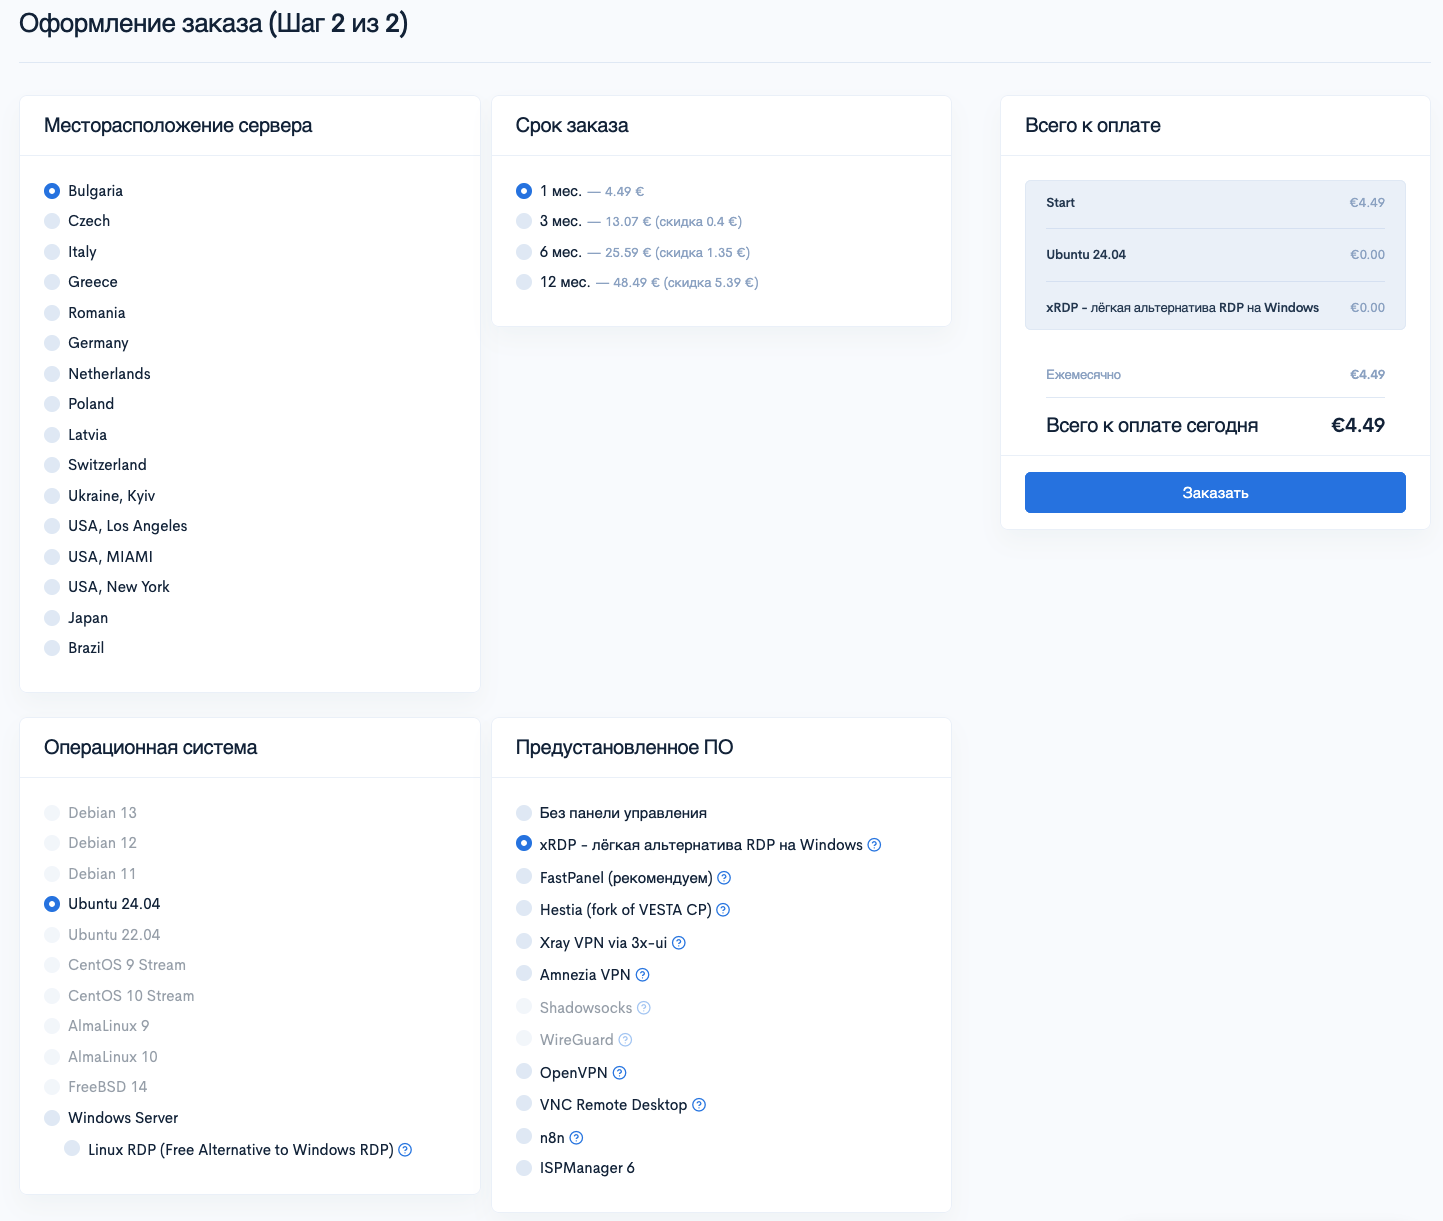The image size is (1443, 1221).
Task: Select Ubuntu 24.04 operating system
Action: [52, 904]
